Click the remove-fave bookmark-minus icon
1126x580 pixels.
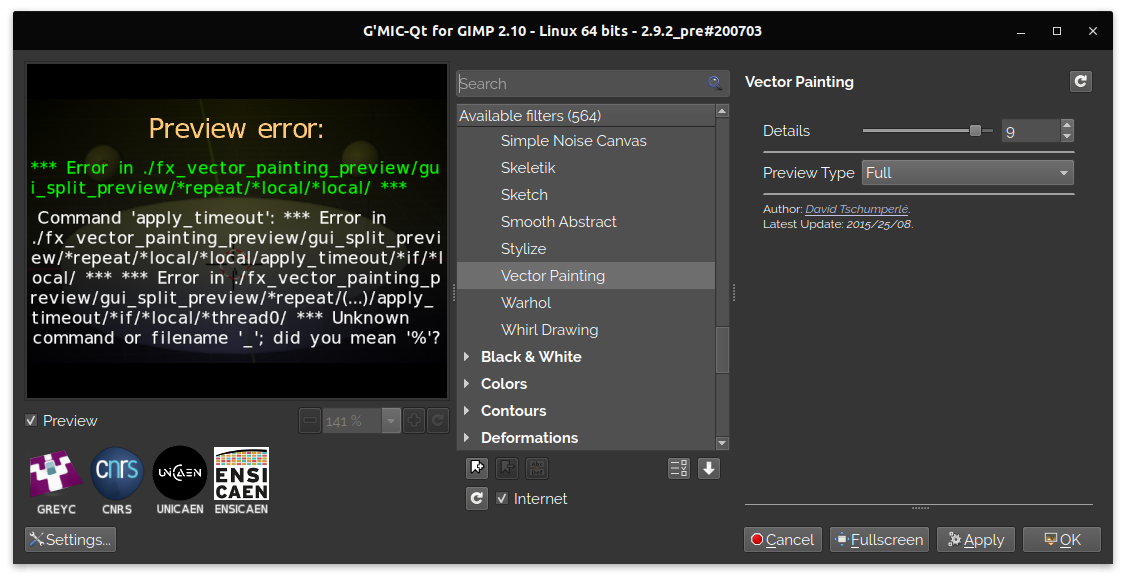tap(507, 469)
